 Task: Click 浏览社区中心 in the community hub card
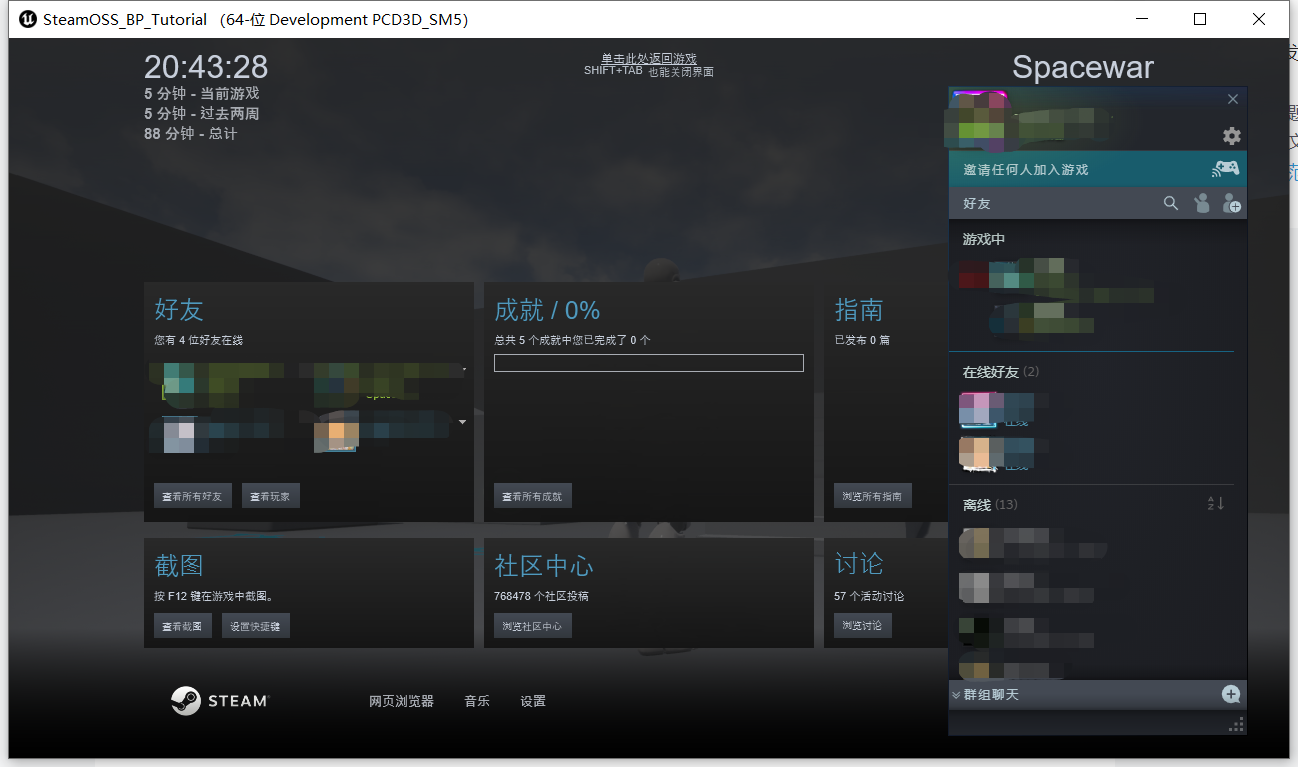point(532,625)
